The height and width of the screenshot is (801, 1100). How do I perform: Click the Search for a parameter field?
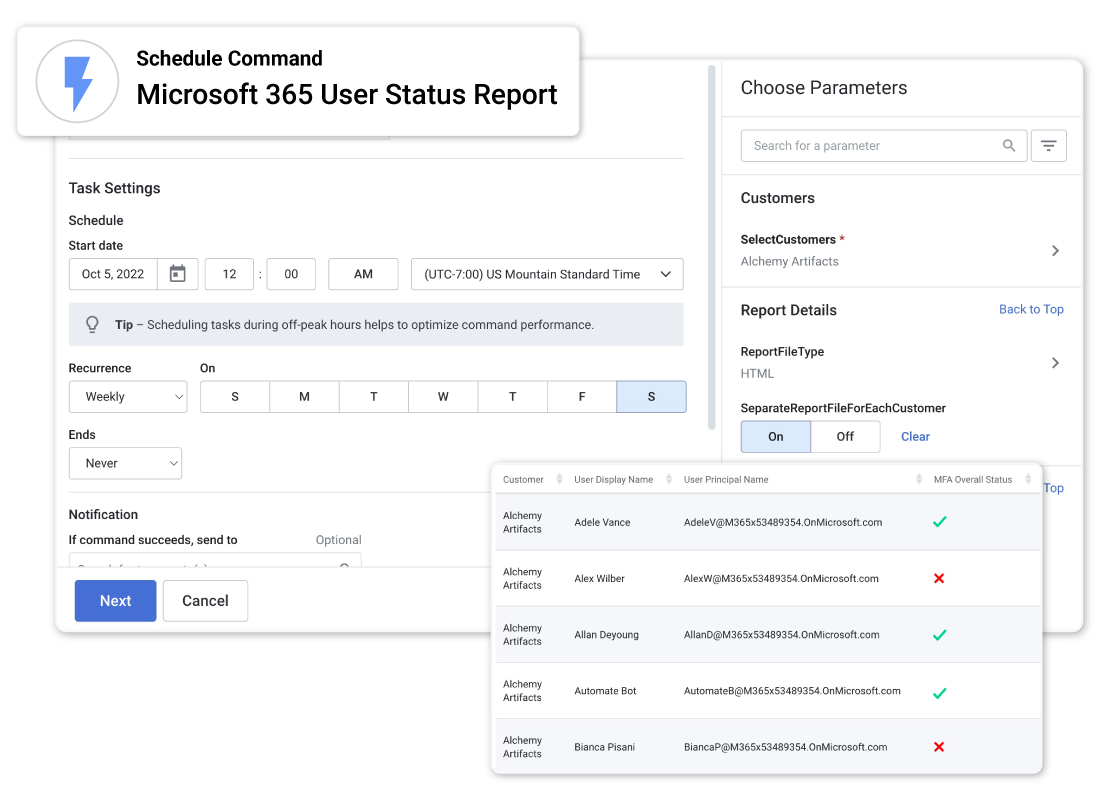pos(870,146)
